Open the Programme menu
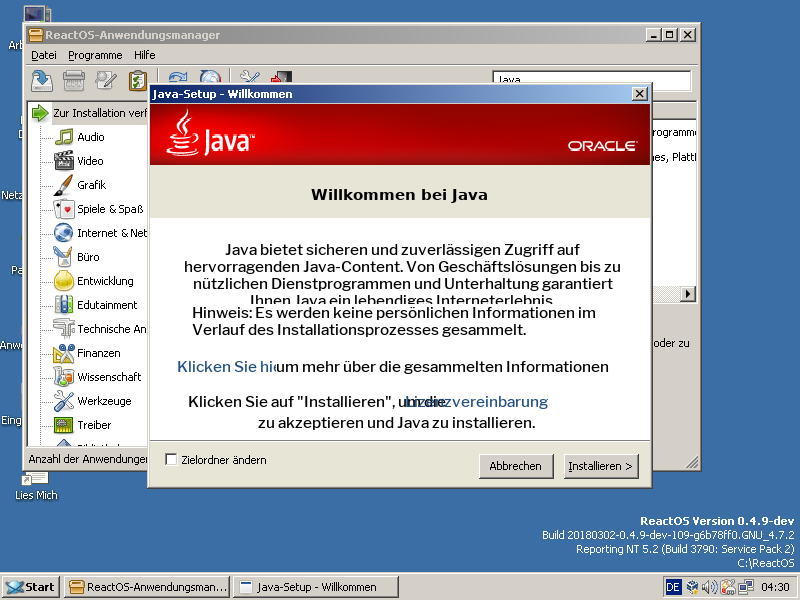The width and height of the screenshot is (800, 600). (x=95, y=55)
